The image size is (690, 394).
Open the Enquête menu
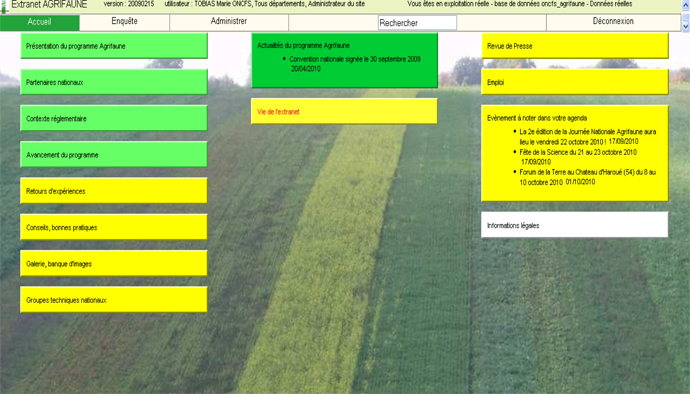[125, 22]
